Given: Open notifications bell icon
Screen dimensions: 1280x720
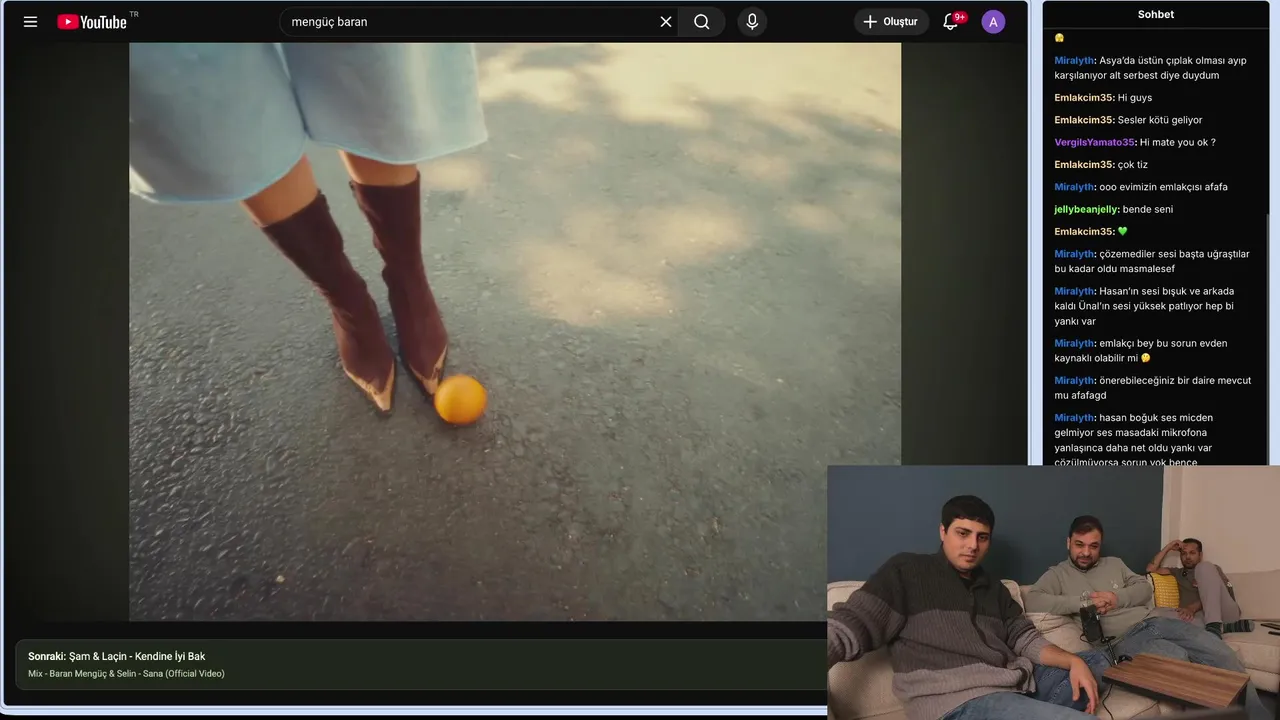Looking at the screenshot, I should pyautogui.click(x=951, y=22).
